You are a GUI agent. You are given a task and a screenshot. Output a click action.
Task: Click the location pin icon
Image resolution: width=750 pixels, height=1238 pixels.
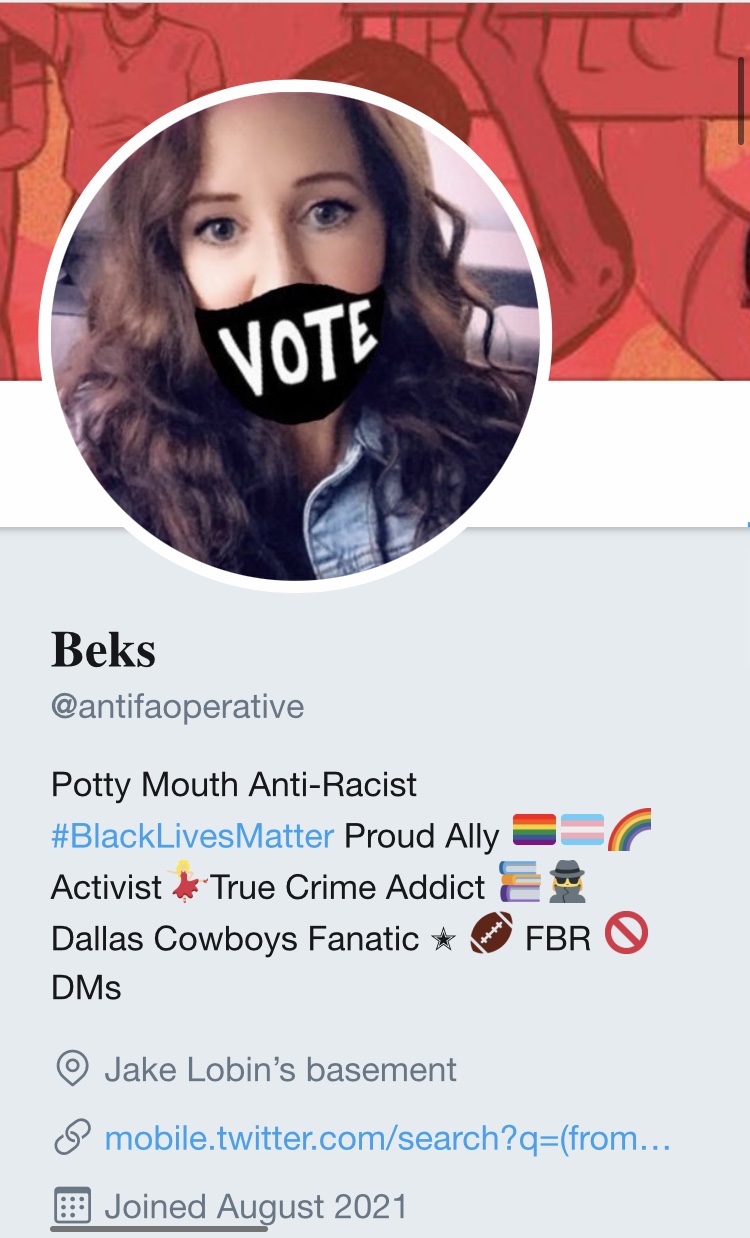pyautogui.click(x=71, y=1070)
